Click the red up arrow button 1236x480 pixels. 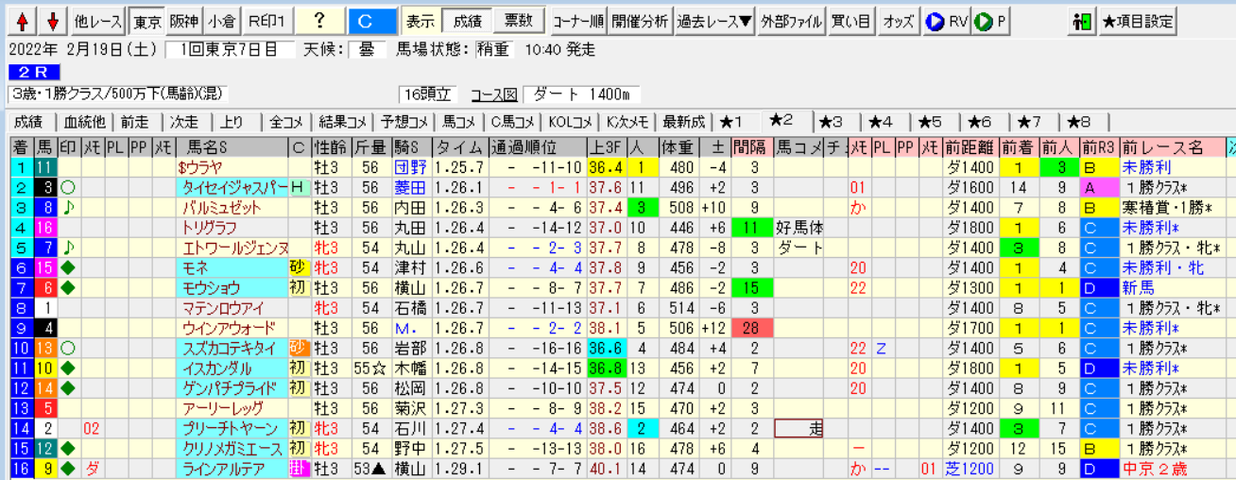click(23, 19)
